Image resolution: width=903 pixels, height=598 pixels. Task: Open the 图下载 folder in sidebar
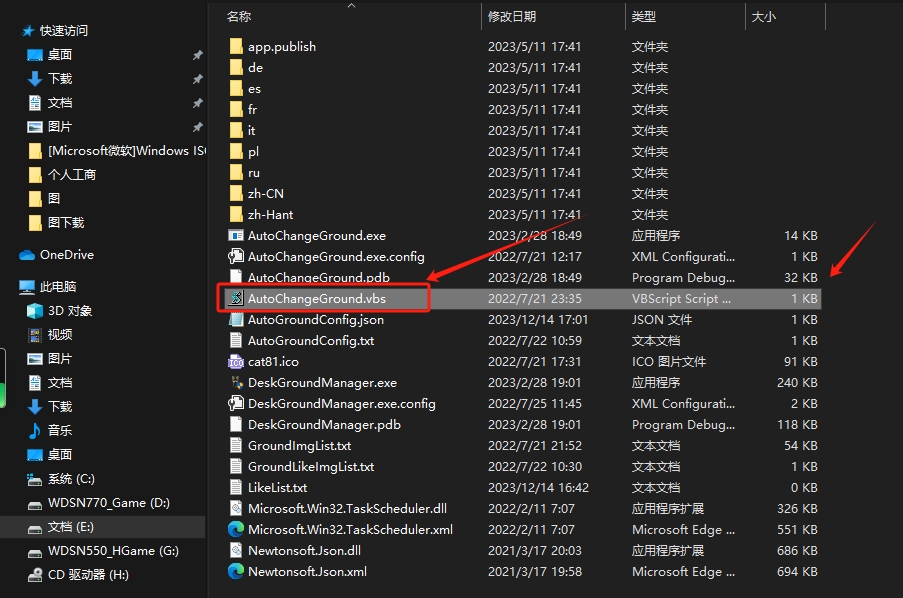66,222
